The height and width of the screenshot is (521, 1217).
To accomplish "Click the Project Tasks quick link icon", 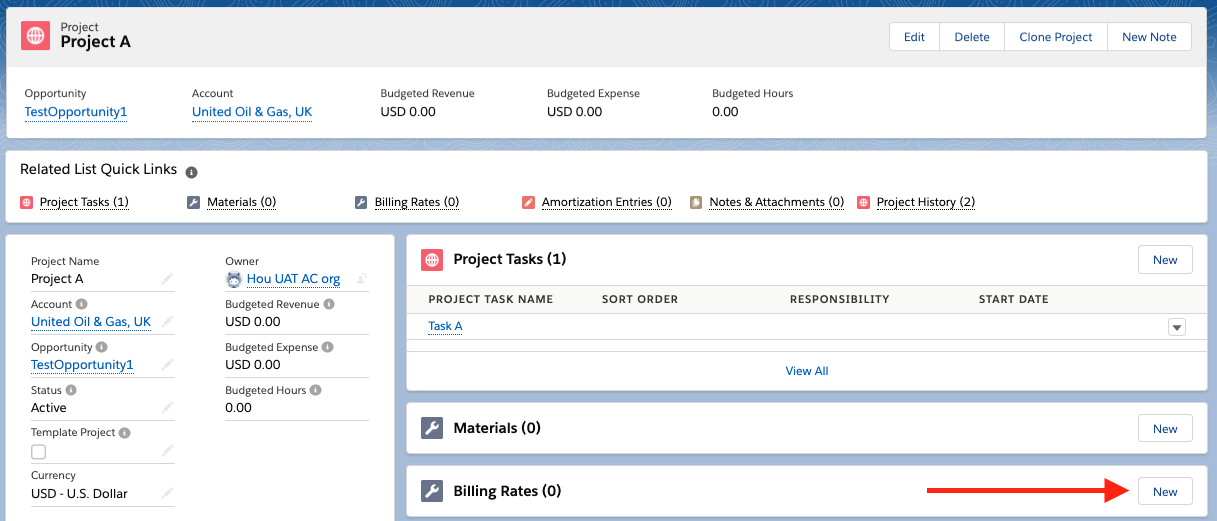I will tap(26, 202).
